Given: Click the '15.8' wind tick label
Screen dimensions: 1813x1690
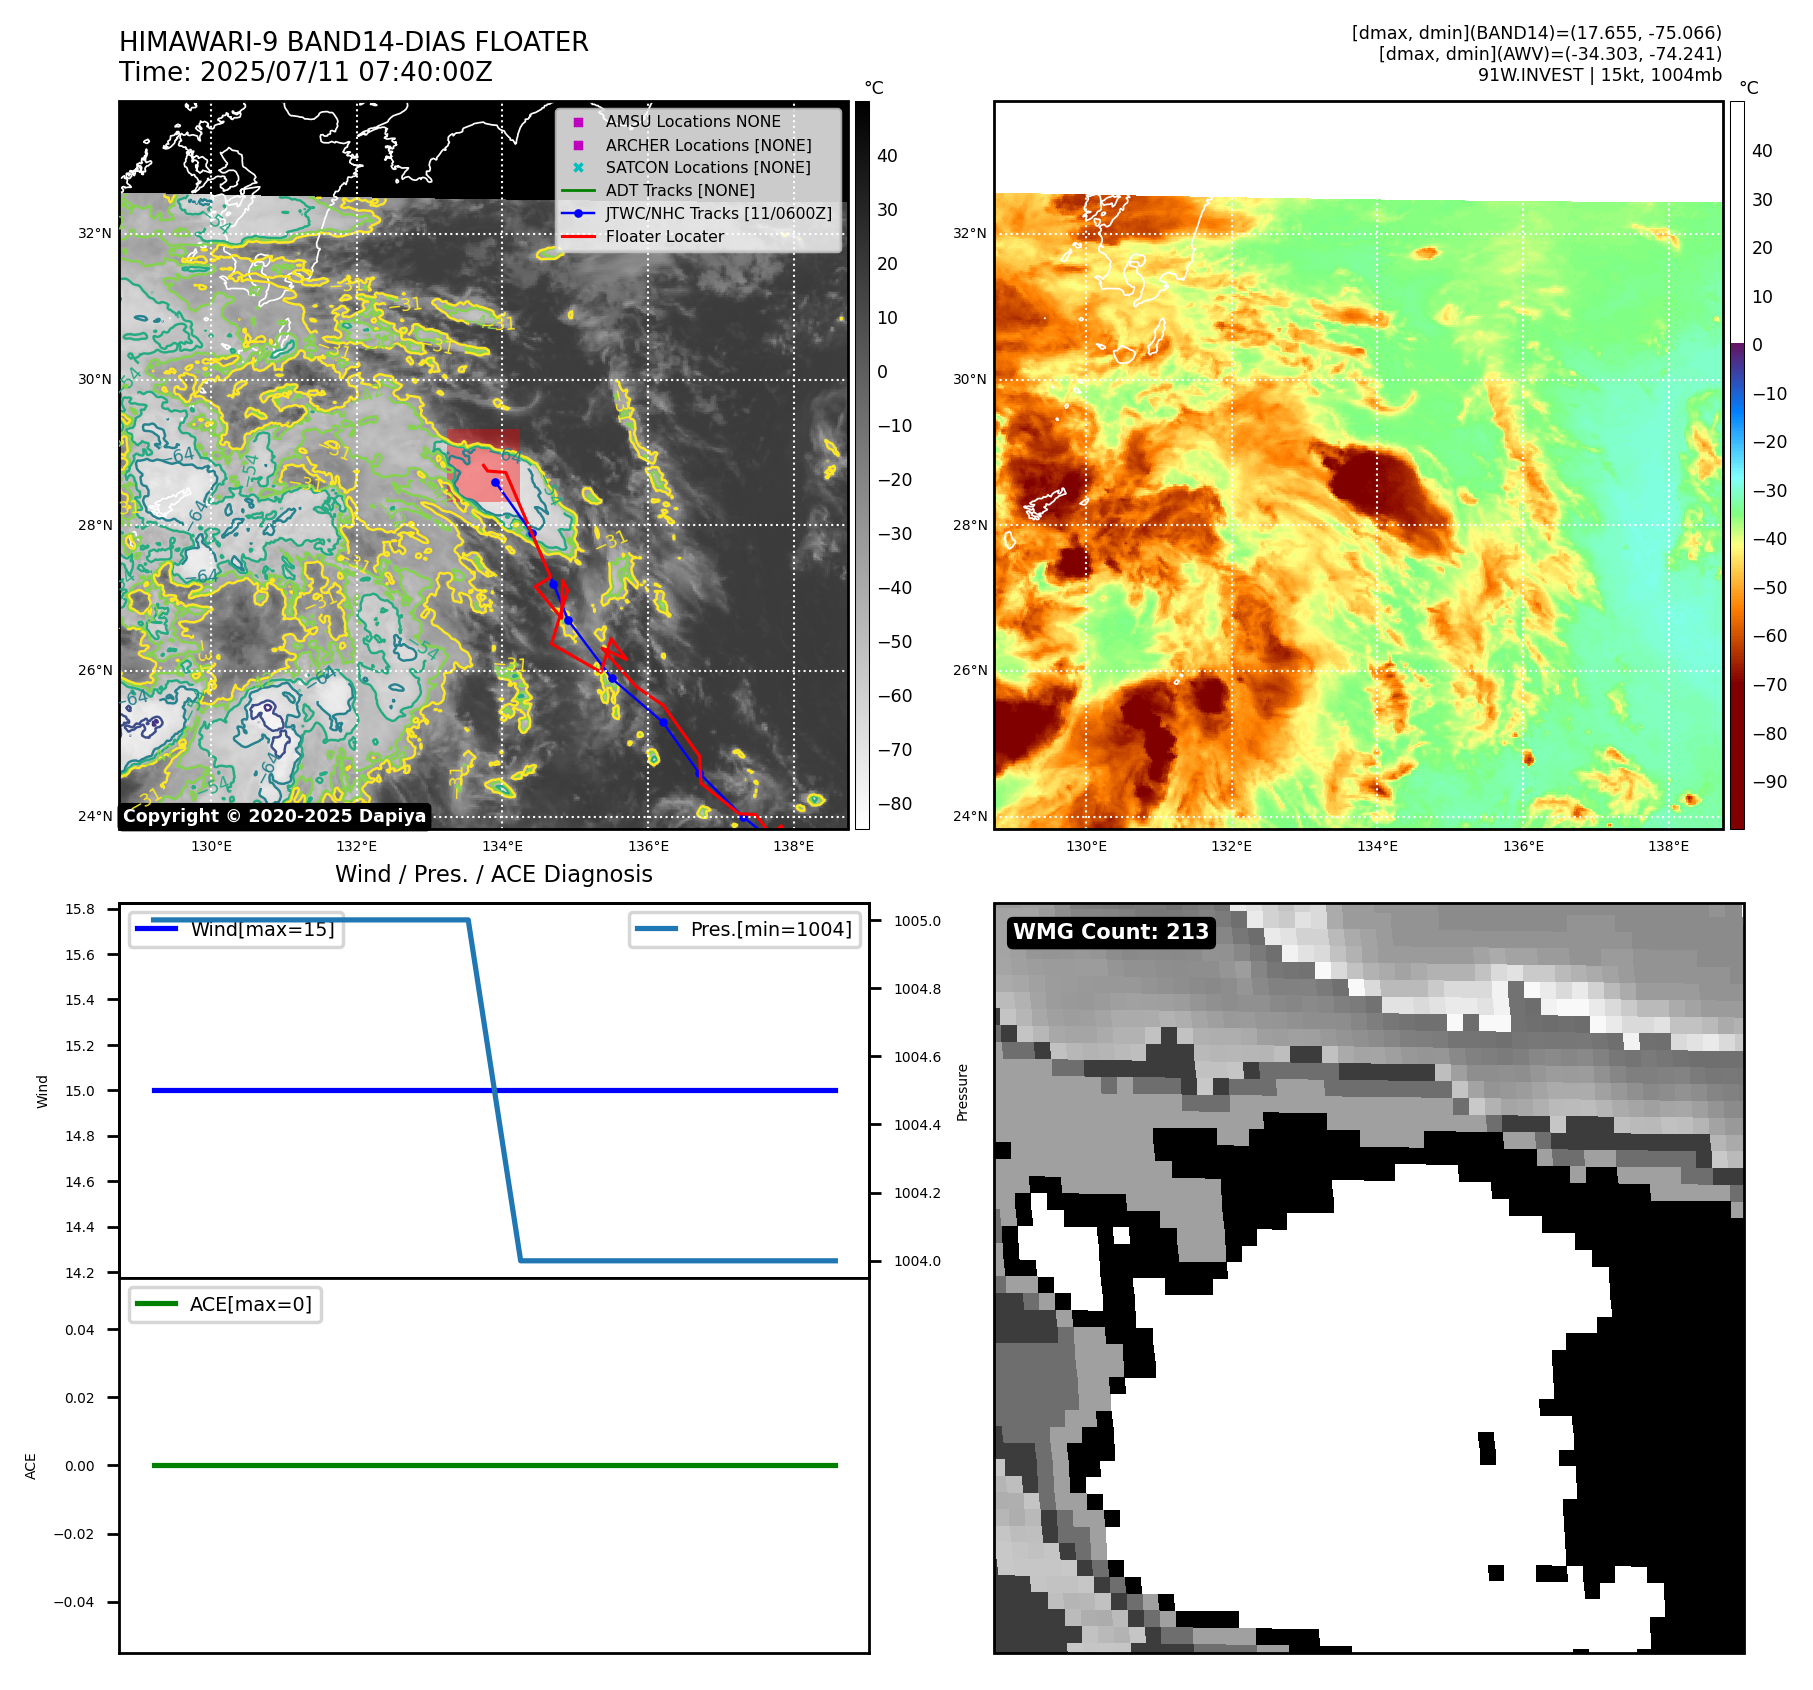Looking at the screenshot, I should coord(80,909).
